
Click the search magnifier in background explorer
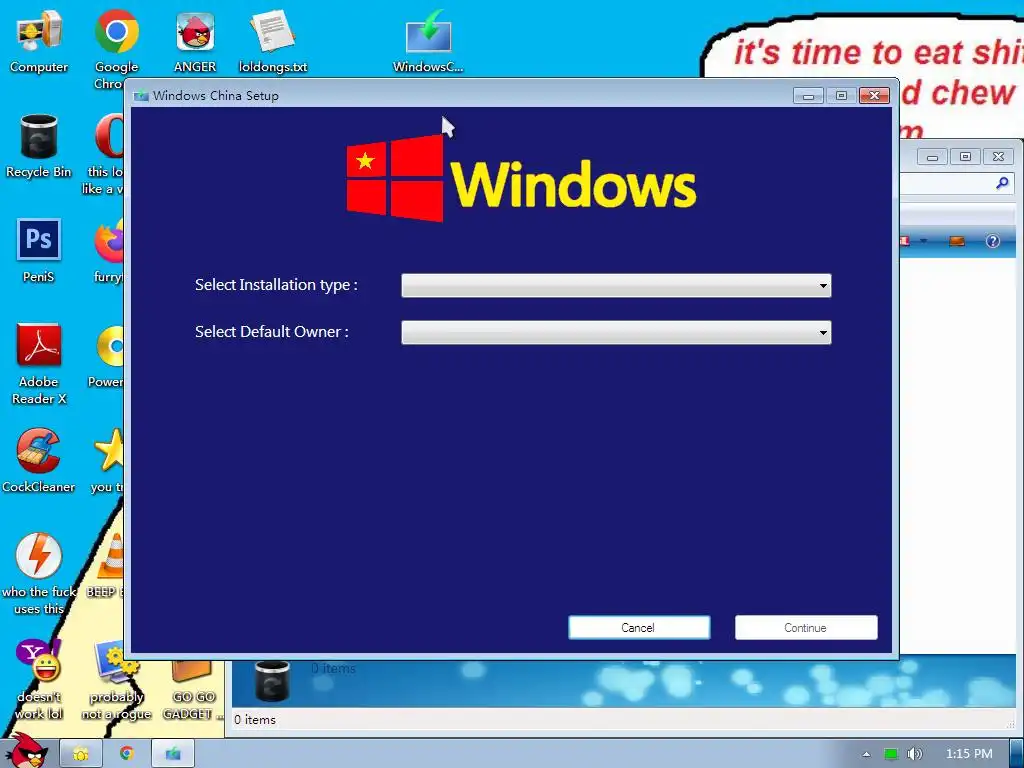(x=1002, y=184)
